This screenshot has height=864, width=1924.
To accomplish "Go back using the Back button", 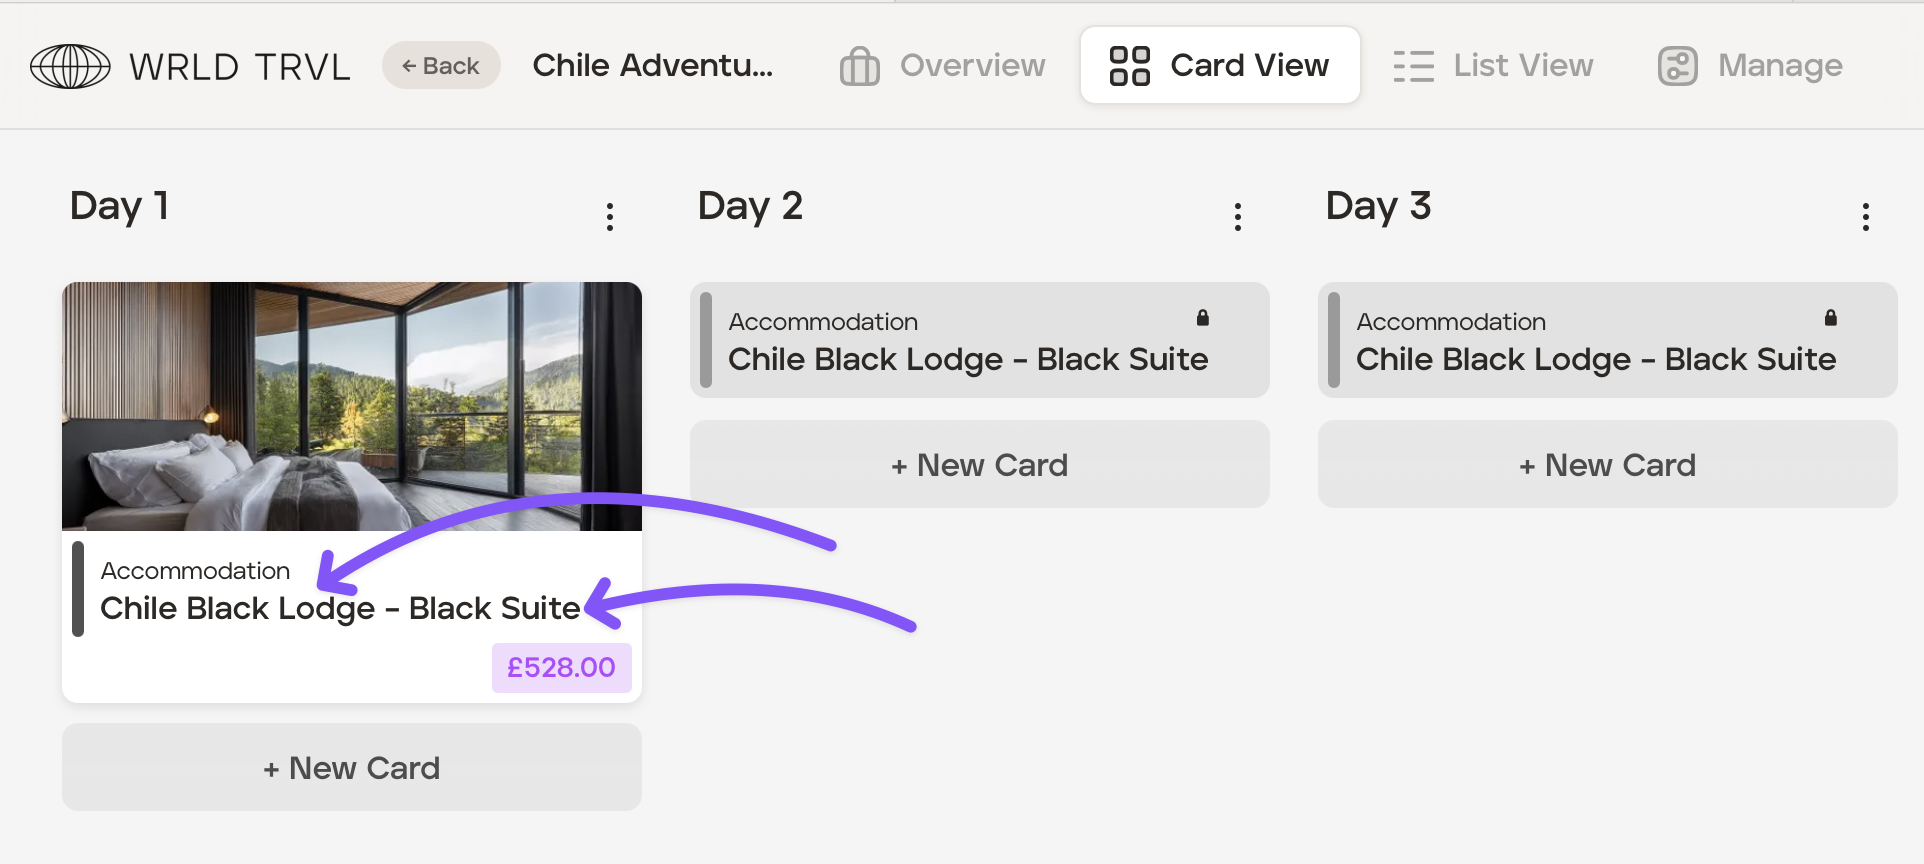I will click(x=441, y=66).
